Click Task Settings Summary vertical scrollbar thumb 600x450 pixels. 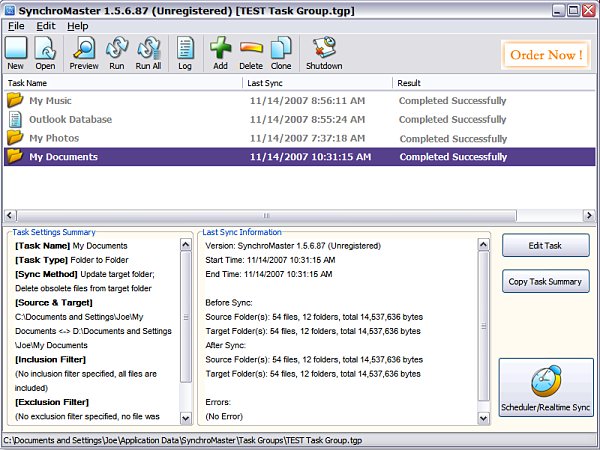pyautogui.click(x=186, y=317)
